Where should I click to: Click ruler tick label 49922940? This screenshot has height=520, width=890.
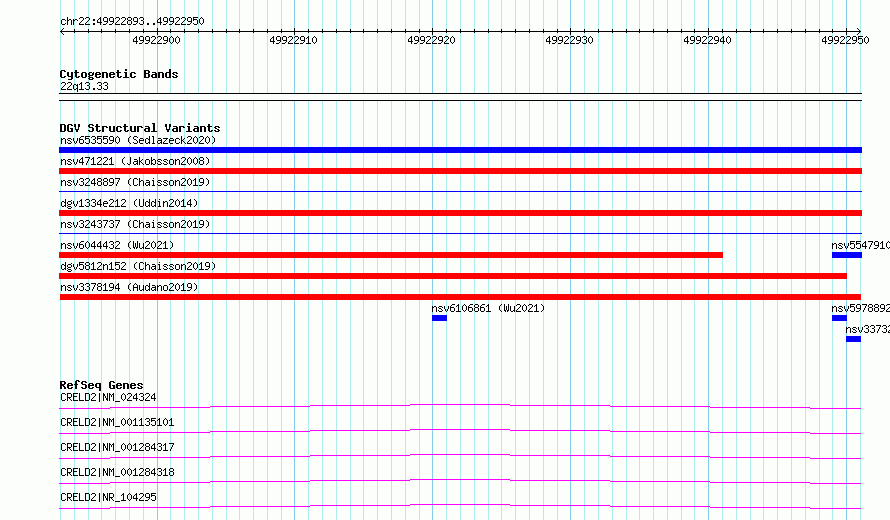tap(707, 40)
